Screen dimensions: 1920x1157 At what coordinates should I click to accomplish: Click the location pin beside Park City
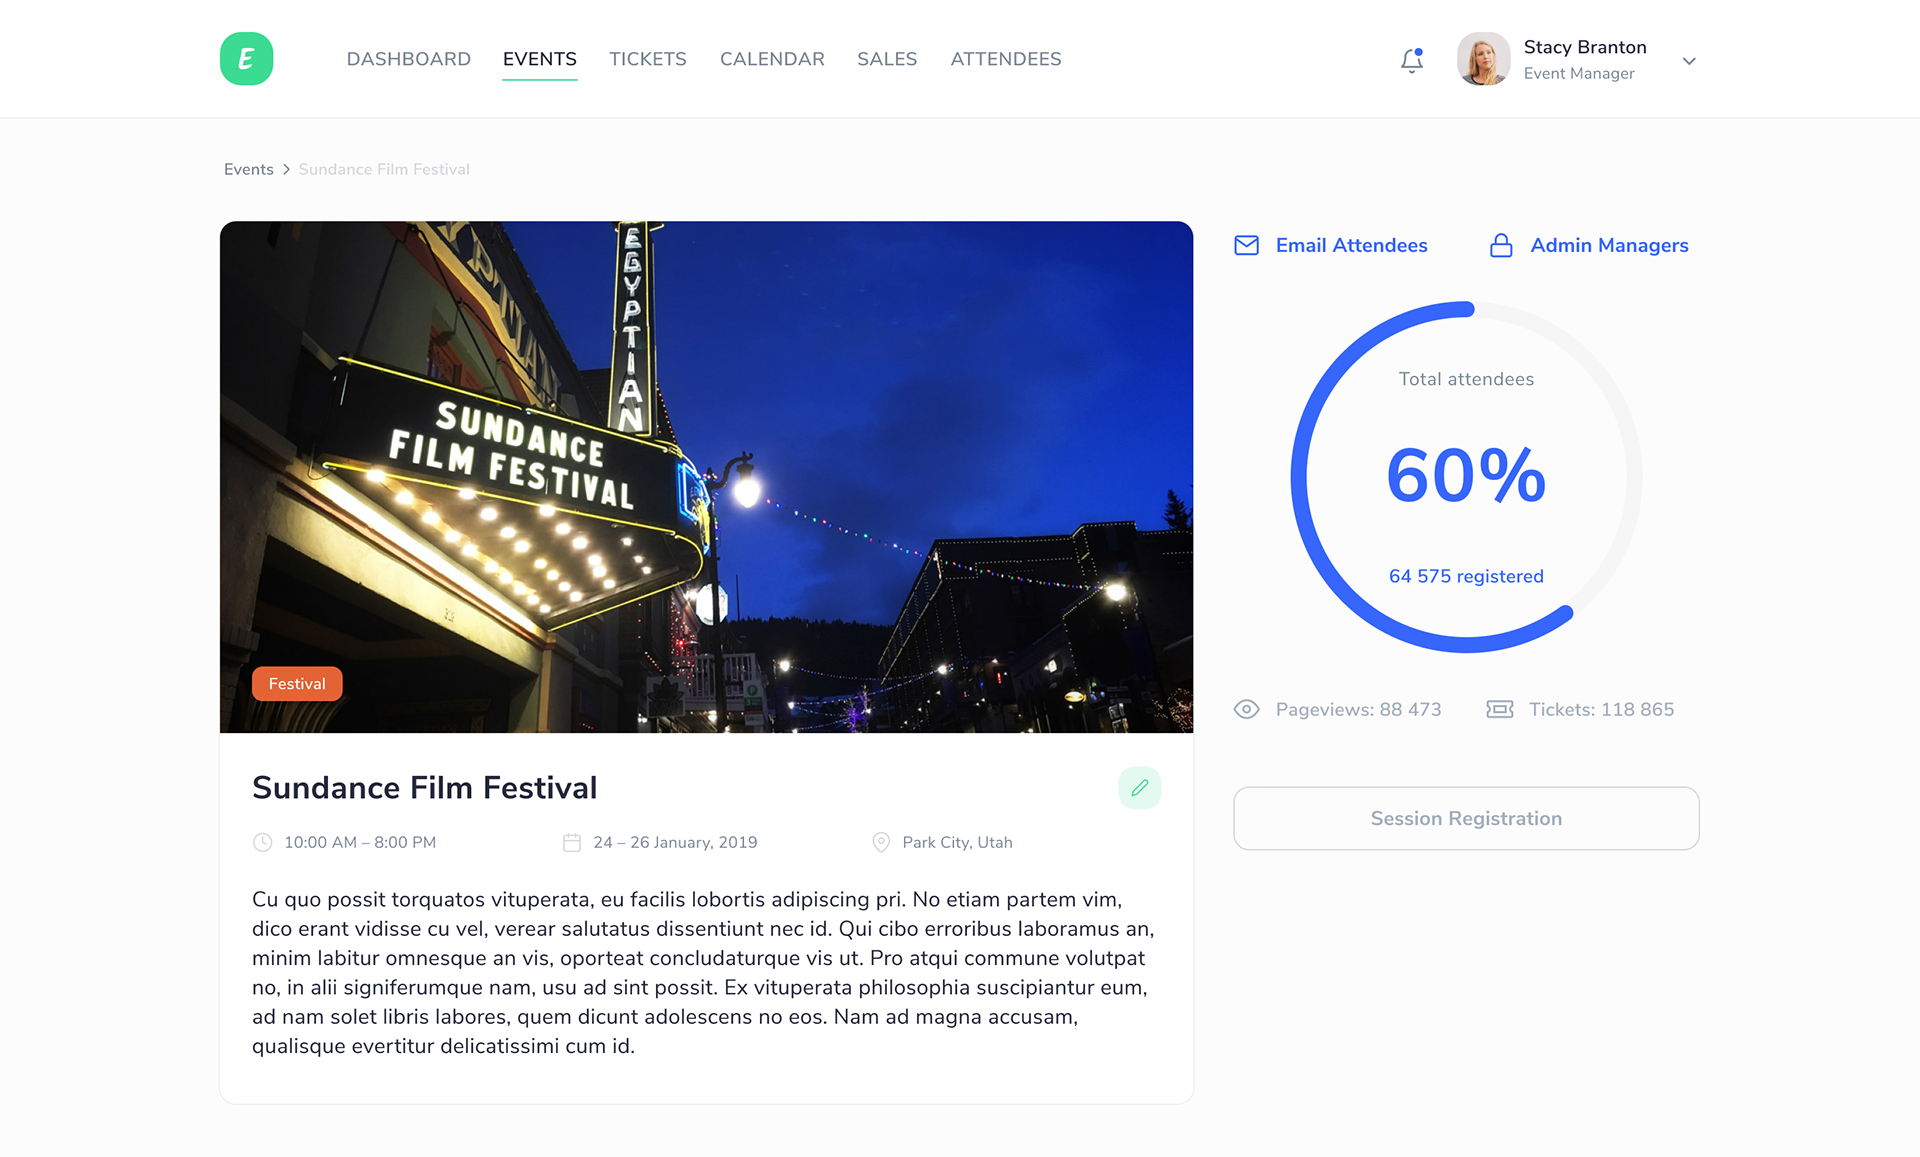881,842
